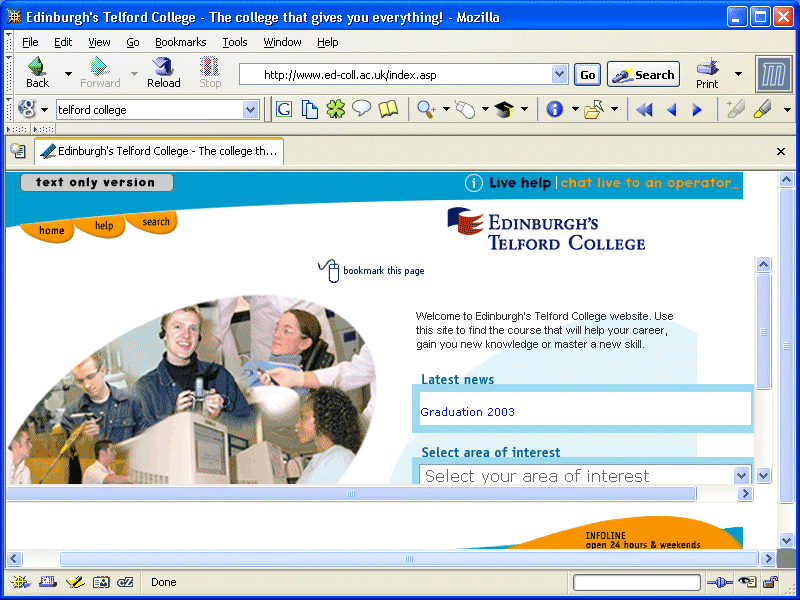Expand the Google logo dropdown arrow
The image size is (800, 600).
(44, 110)
